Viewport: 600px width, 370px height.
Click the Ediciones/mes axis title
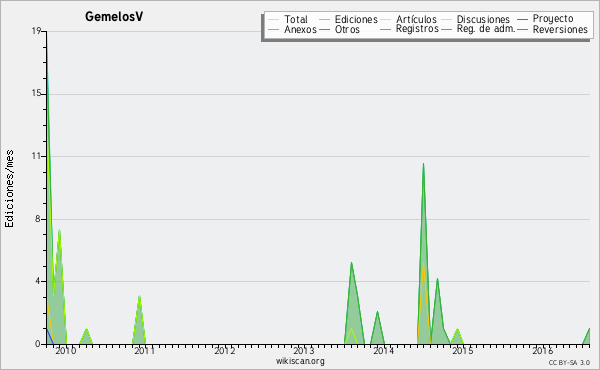(x=9, y=188)
